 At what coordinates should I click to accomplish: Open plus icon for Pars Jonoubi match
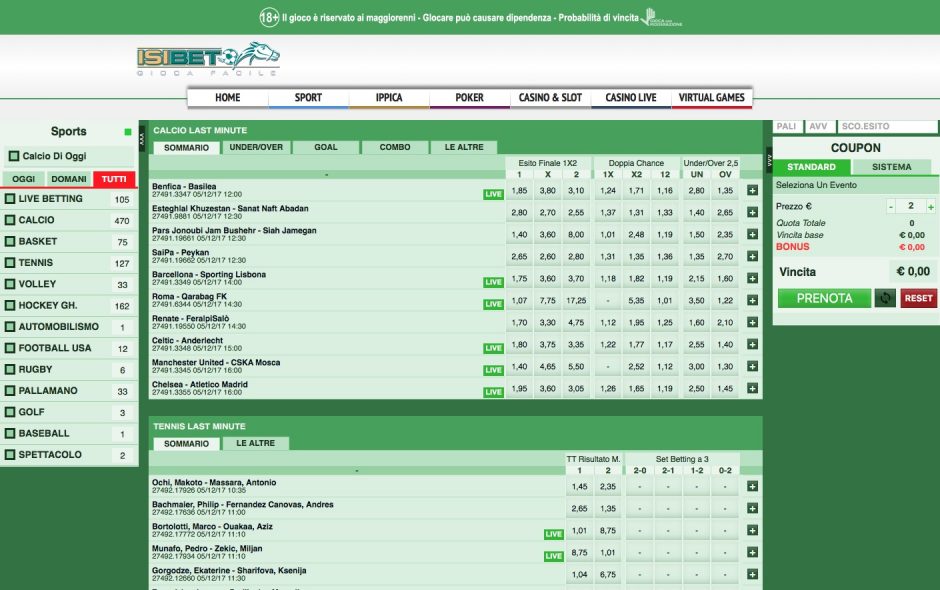752,234
